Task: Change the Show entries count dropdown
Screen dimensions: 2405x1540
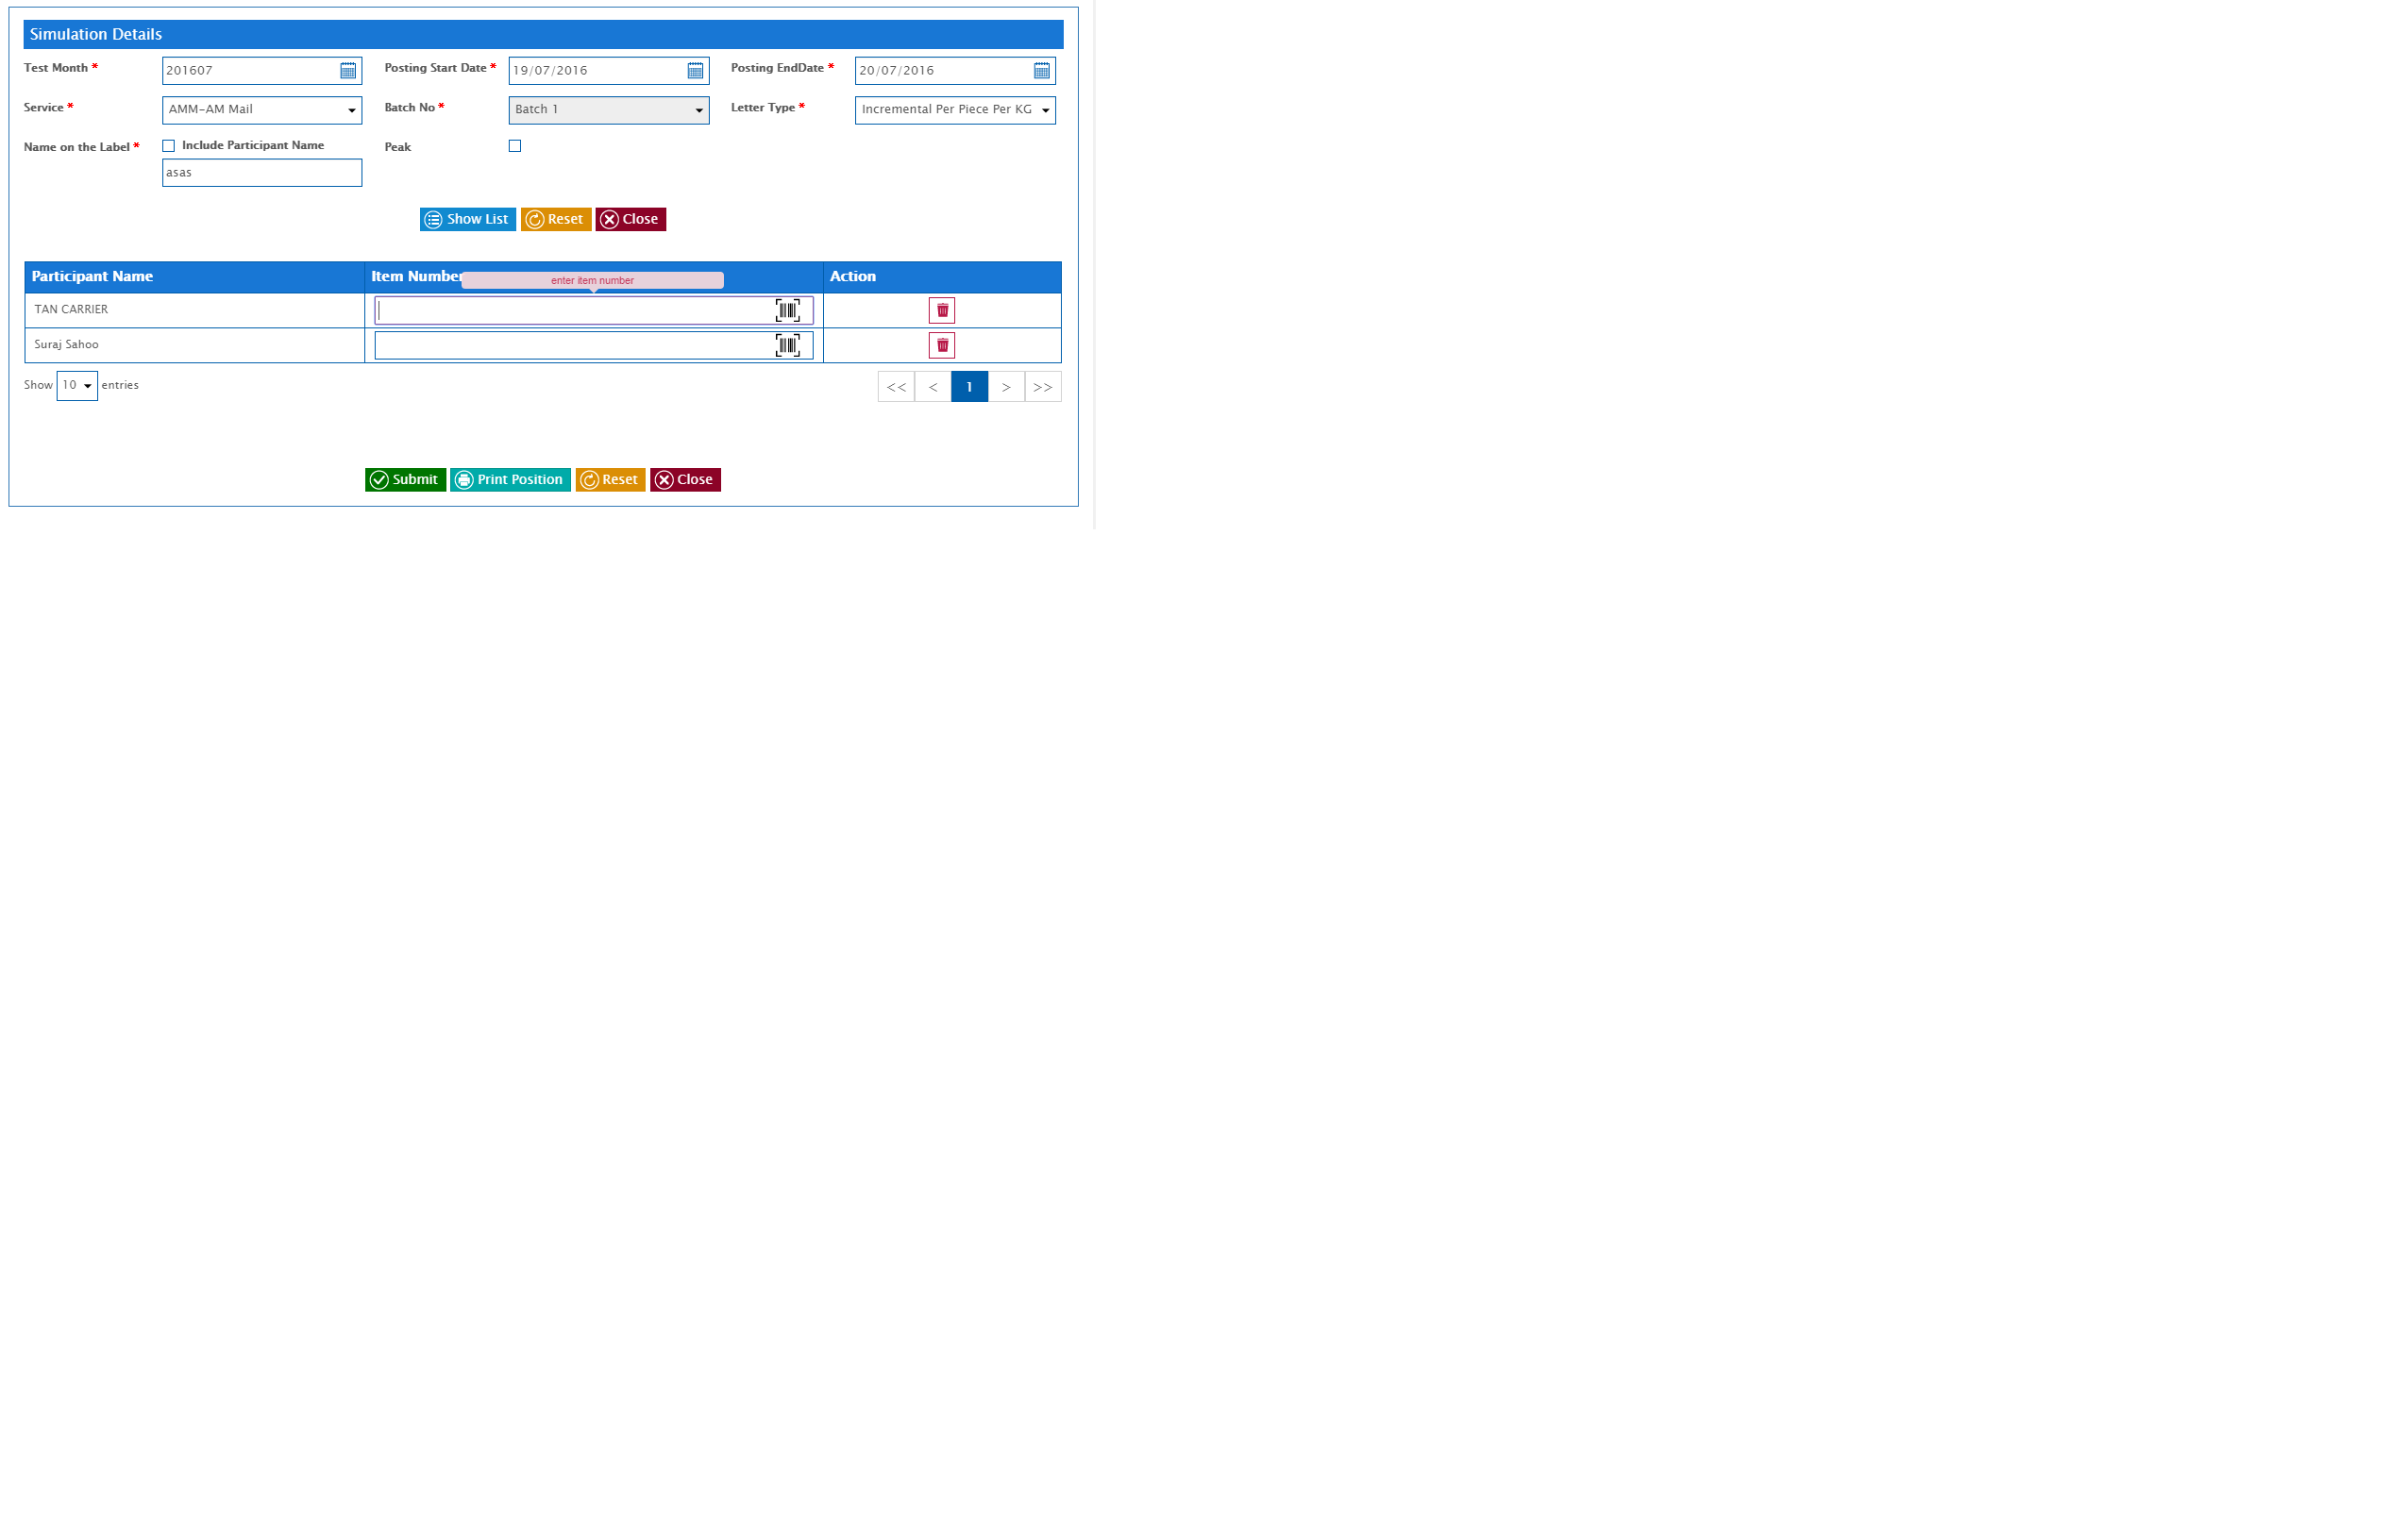Action: pyautogui.click(x=77, y=386)
